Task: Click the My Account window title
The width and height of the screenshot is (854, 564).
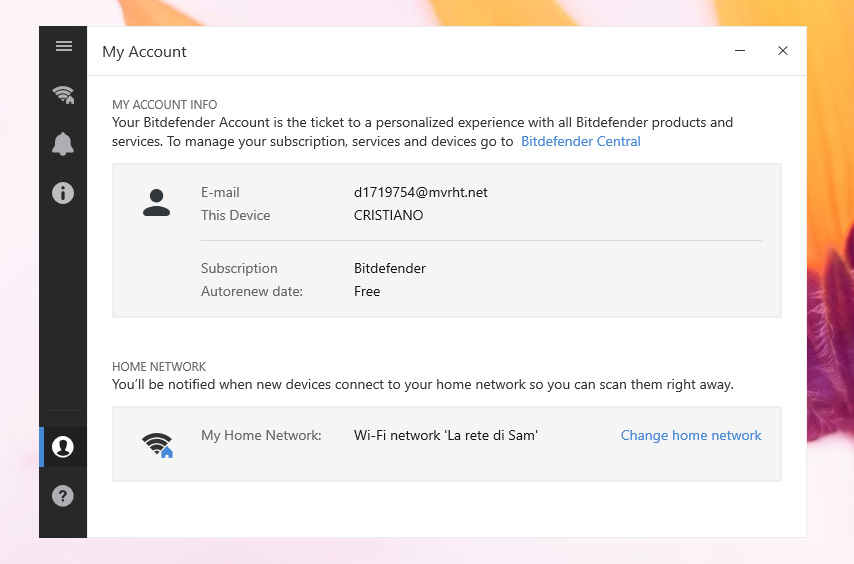Action: point(144,52)
